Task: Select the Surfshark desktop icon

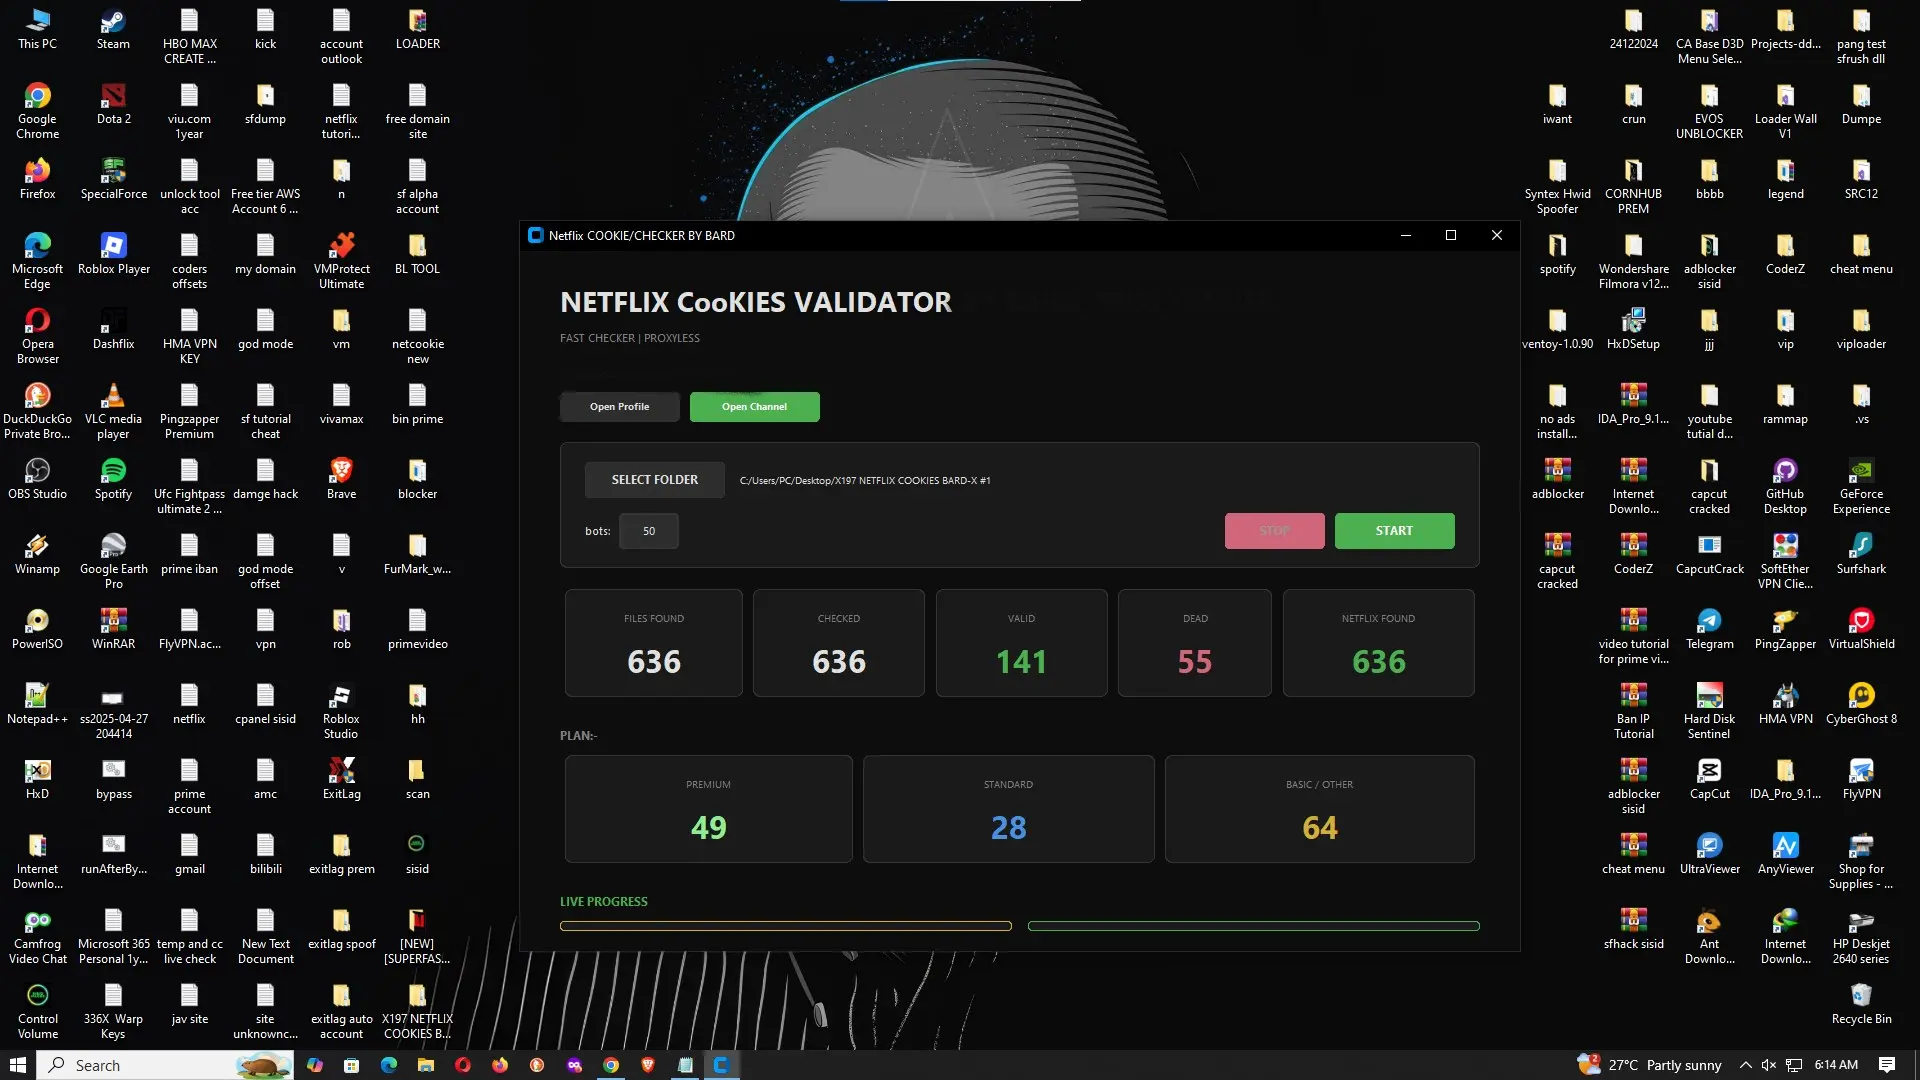Action: point(1861,555)
